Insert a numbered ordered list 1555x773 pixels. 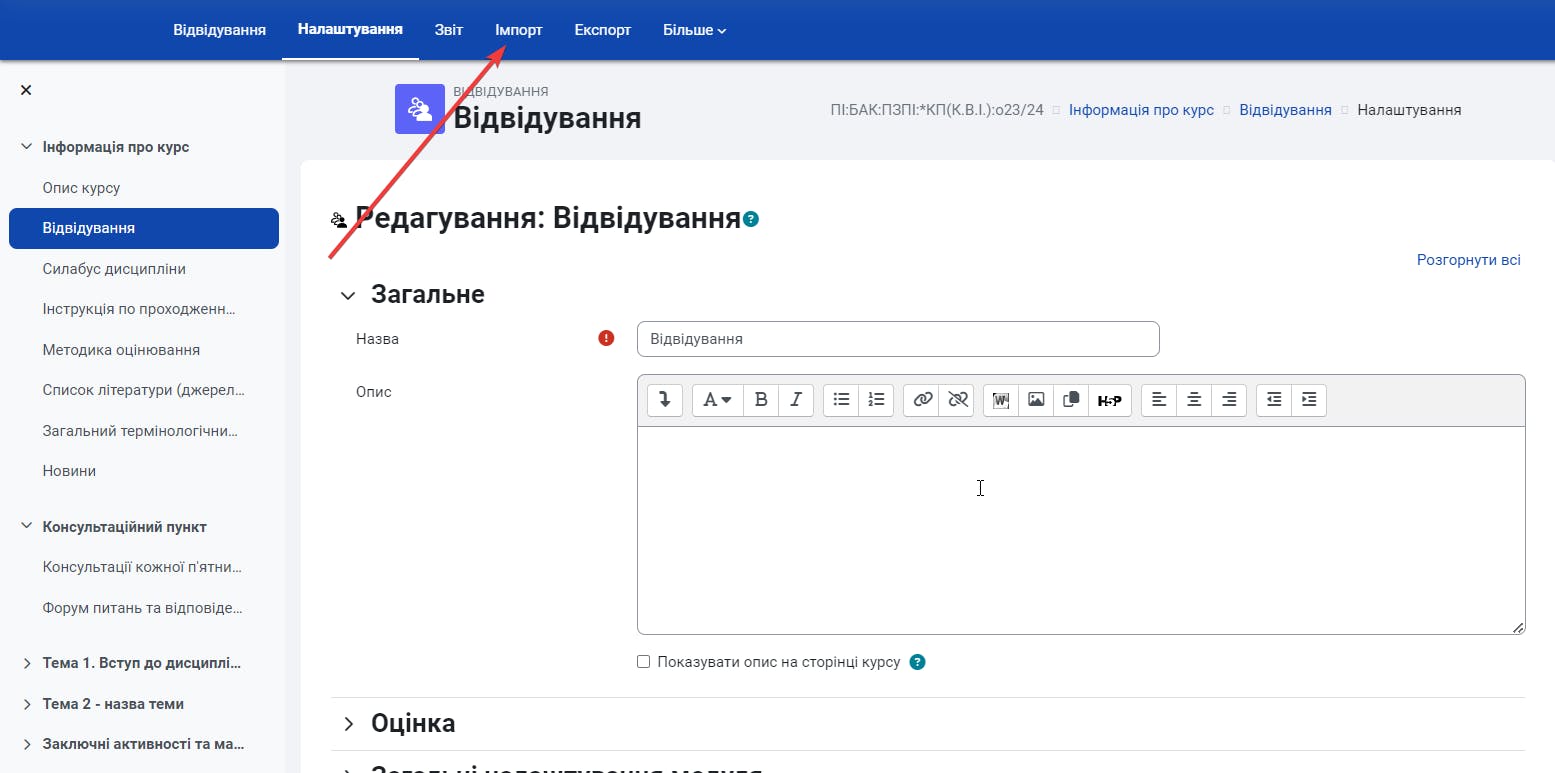click(876, 400)
